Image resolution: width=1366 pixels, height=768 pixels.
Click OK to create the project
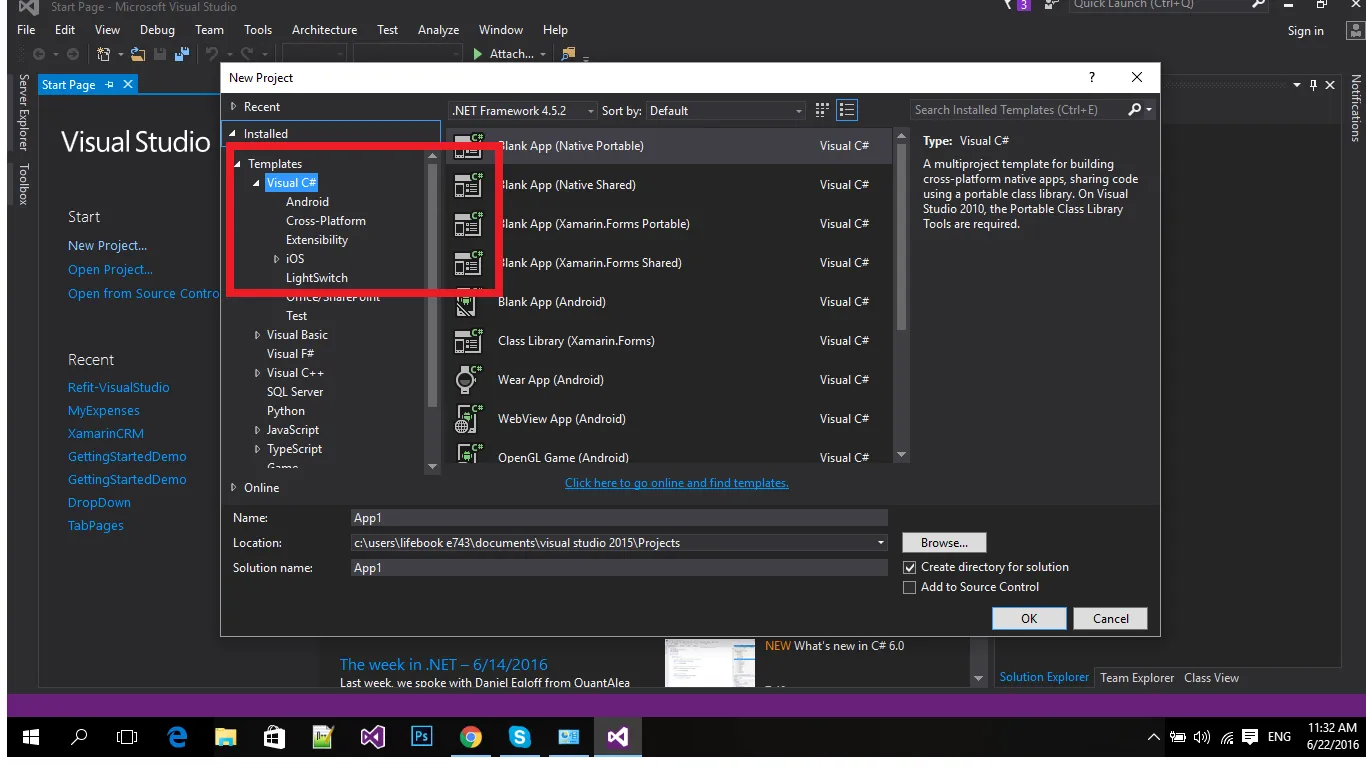(x=1029, y=619)
